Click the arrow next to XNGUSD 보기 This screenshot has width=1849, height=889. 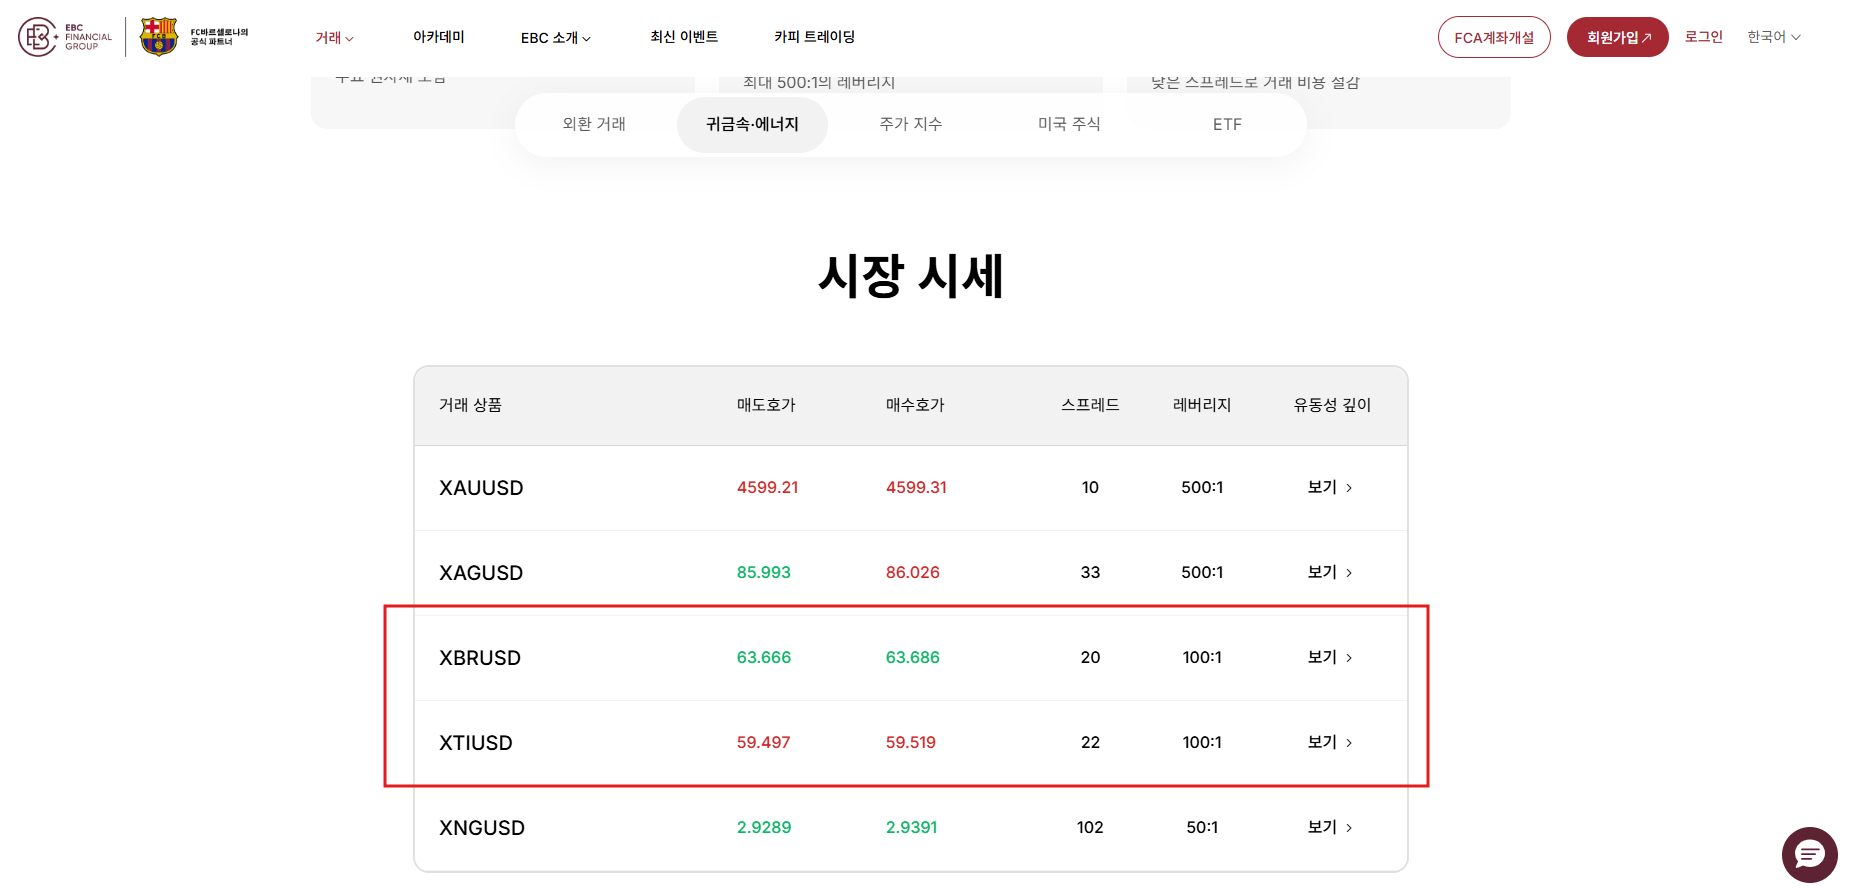tap(1349, 828)
